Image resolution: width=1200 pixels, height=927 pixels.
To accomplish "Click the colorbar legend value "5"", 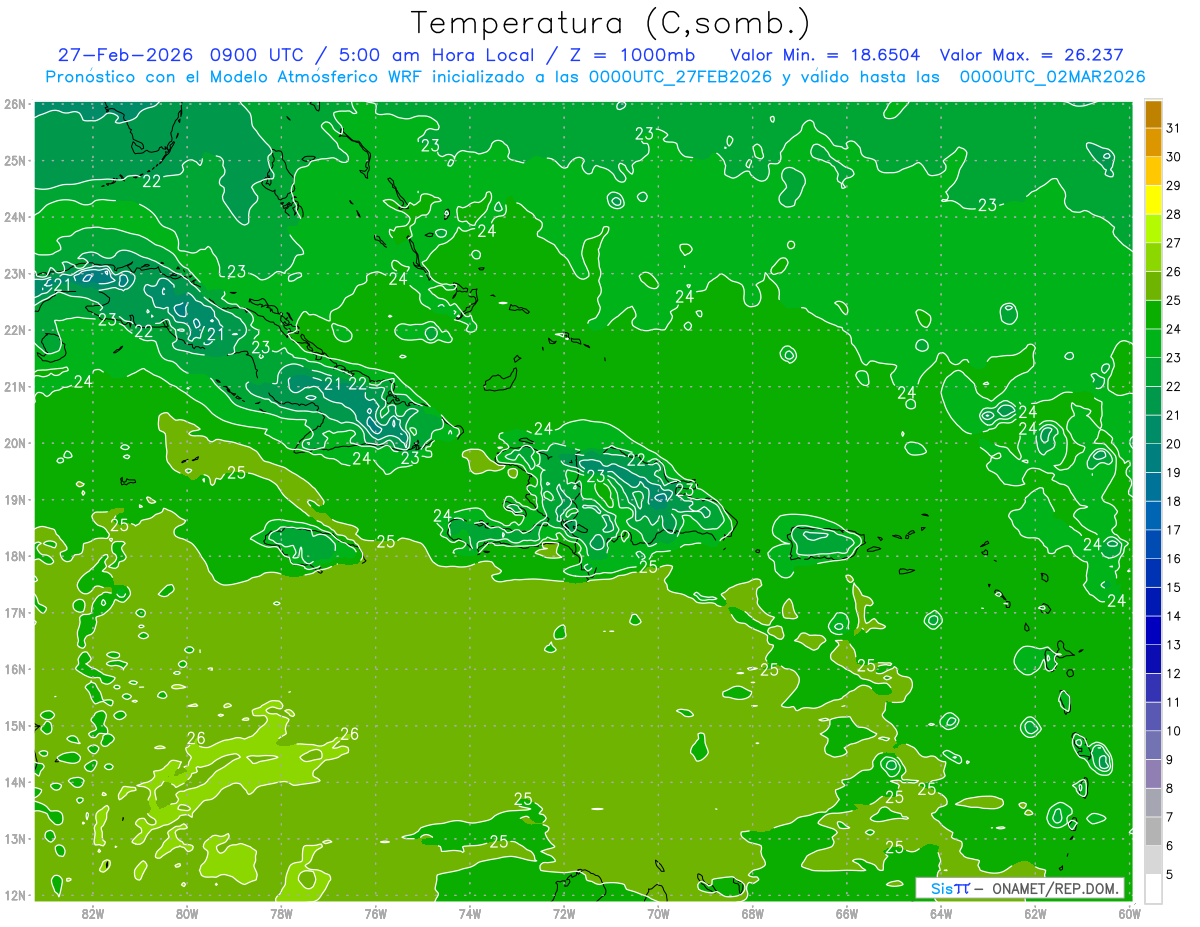I will point(1170,875).
